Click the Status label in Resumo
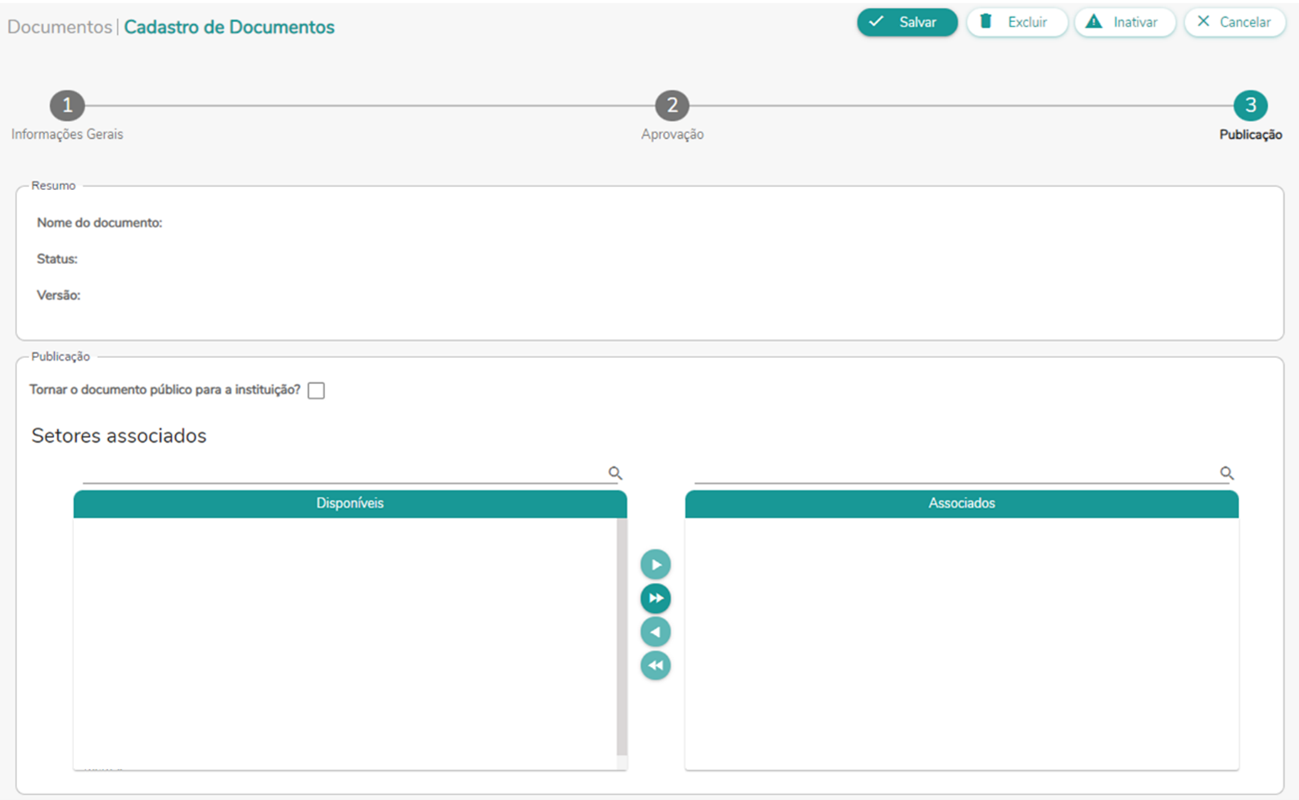 point(57,259)
